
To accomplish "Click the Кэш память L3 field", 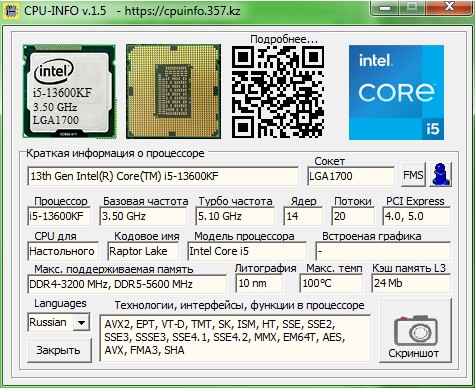I will 411,283.
